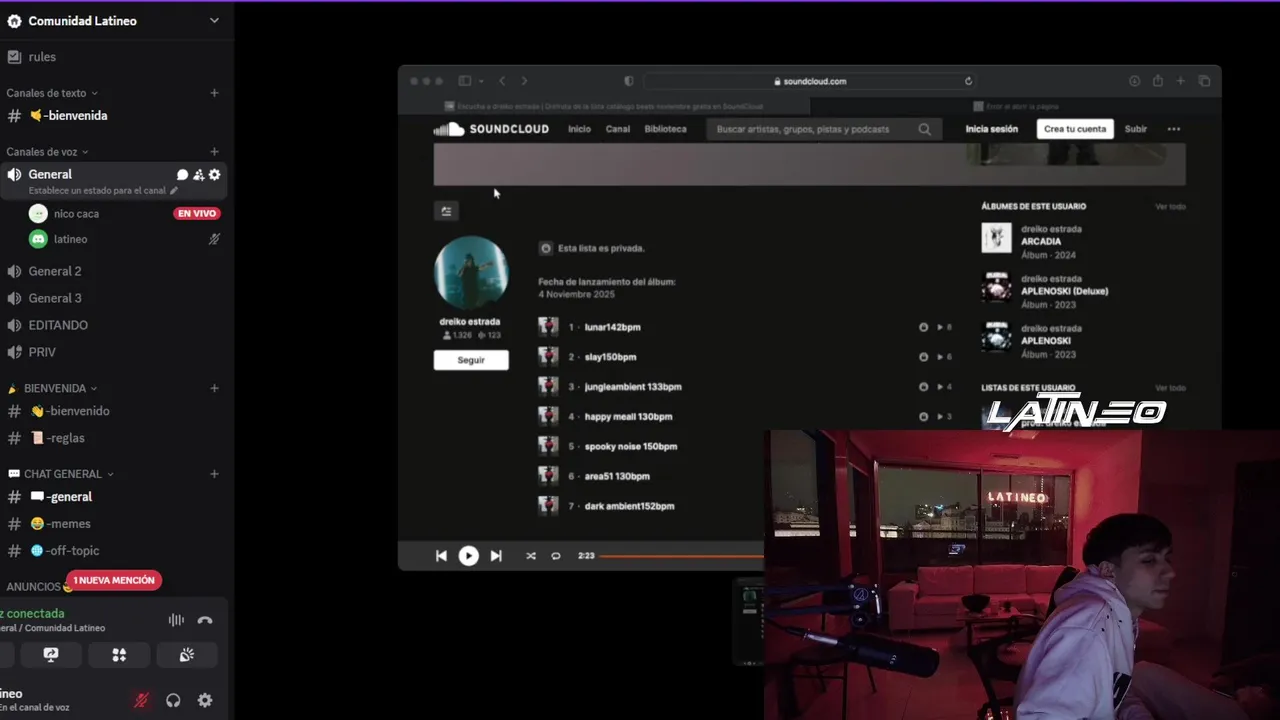Go forward in Safari browser
This screenshot has width=1280, height=720.
coord(524,81)
